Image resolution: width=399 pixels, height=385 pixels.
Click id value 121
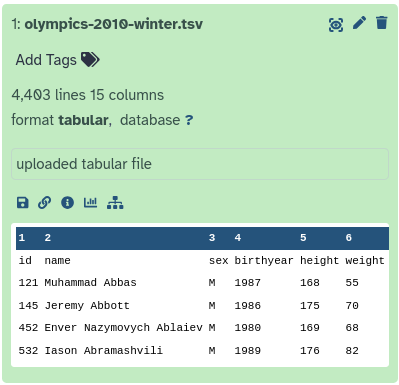click(x=28, y=283)
